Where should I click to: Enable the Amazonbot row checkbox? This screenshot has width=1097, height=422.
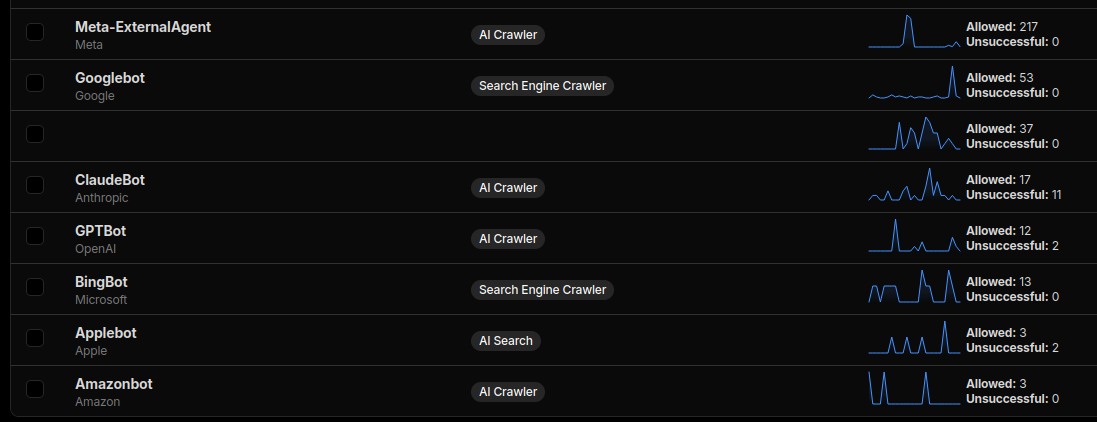pos(35,389)
